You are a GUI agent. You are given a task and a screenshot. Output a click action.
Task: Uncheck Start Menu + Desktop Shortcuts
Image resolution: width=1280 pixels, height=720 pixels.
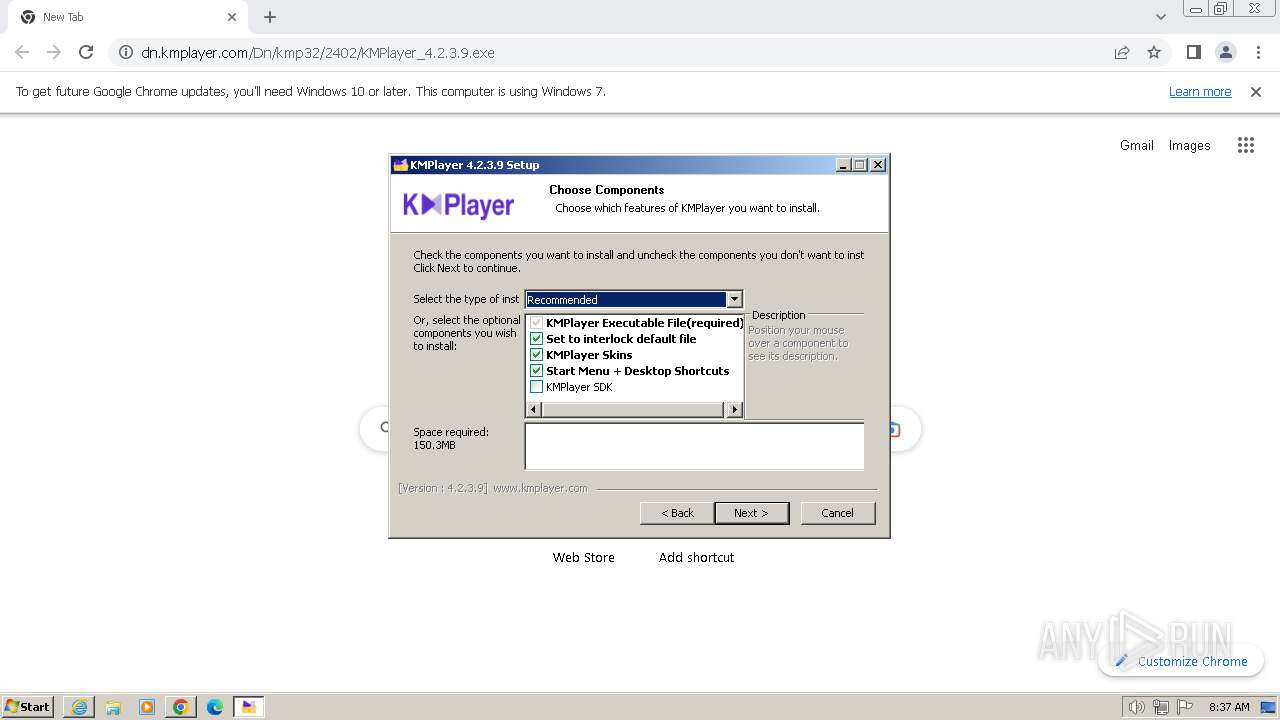point(536,371)
